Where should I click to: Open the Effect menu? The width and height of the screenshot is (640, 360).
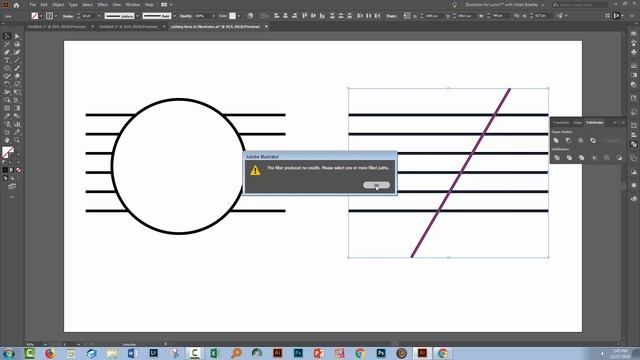[102, 5]
